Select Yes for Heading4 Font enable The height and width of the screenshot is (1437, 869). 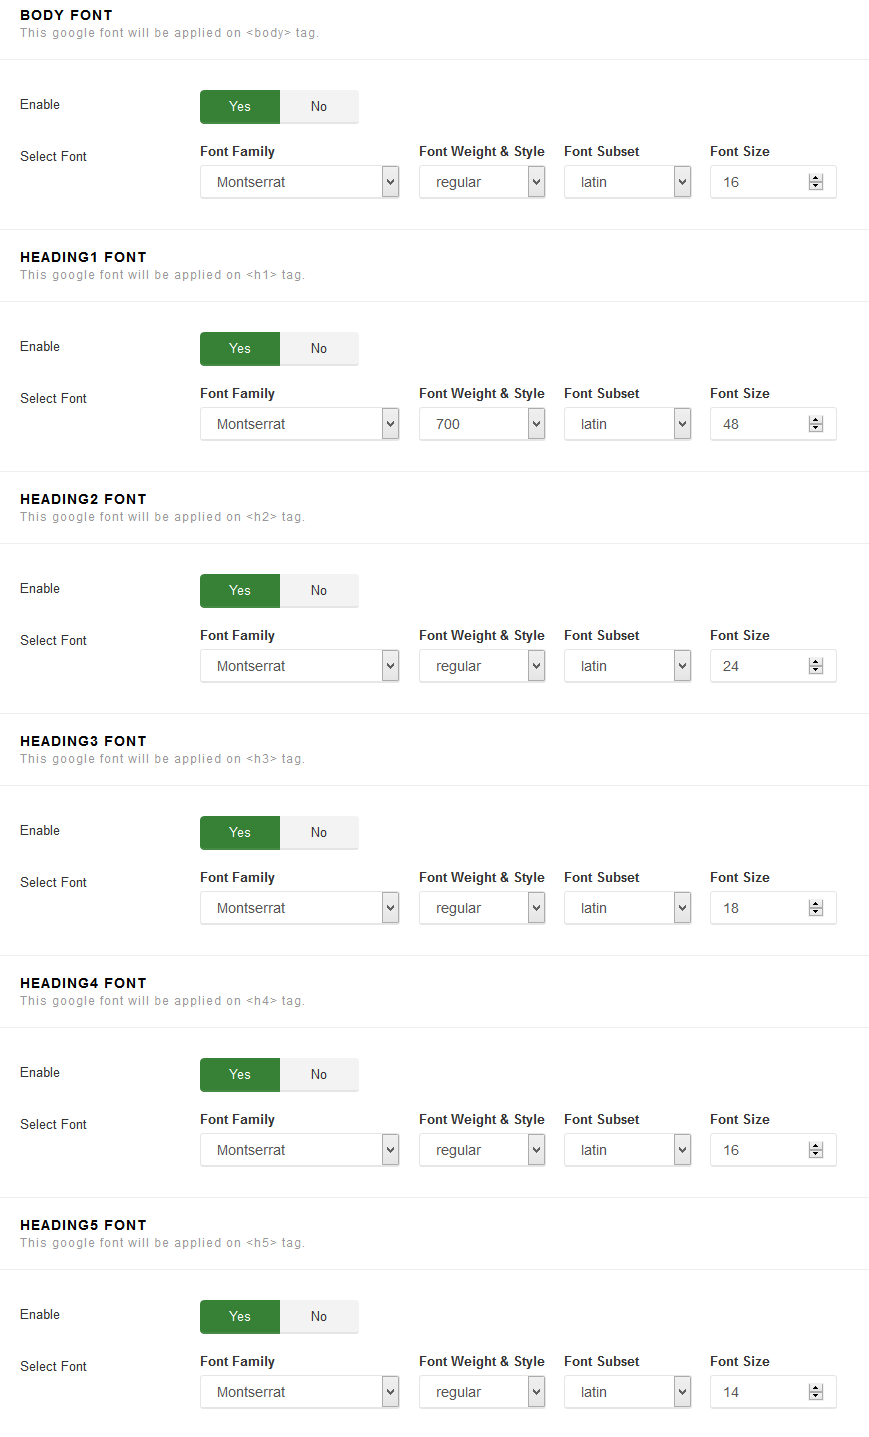[x=240, y=1075]
